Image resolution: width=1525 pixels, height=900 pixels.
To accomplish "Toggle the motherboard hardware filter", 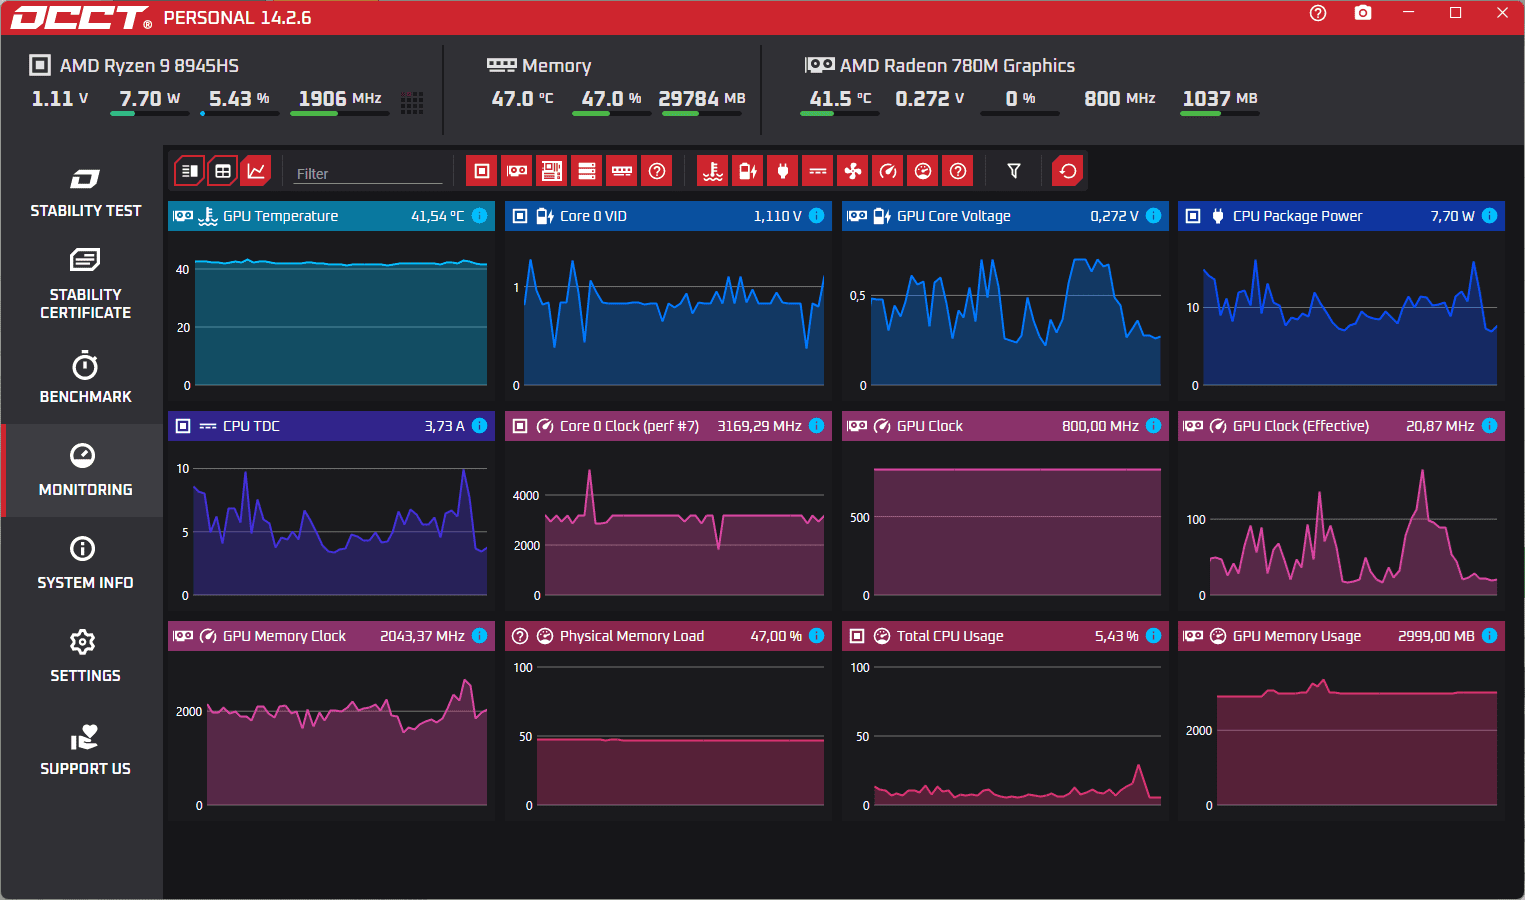I will point(552,171).
